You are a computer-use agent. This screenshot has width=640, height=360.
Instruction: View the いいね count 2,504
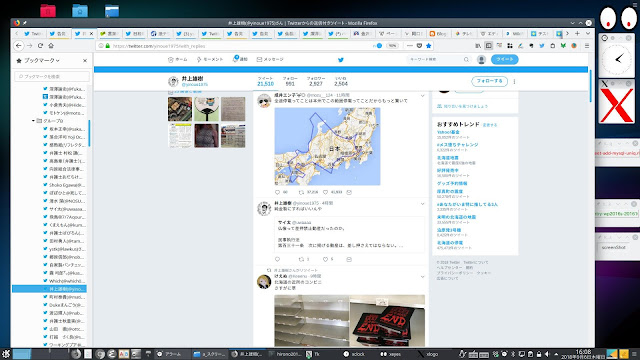point(341,81)
